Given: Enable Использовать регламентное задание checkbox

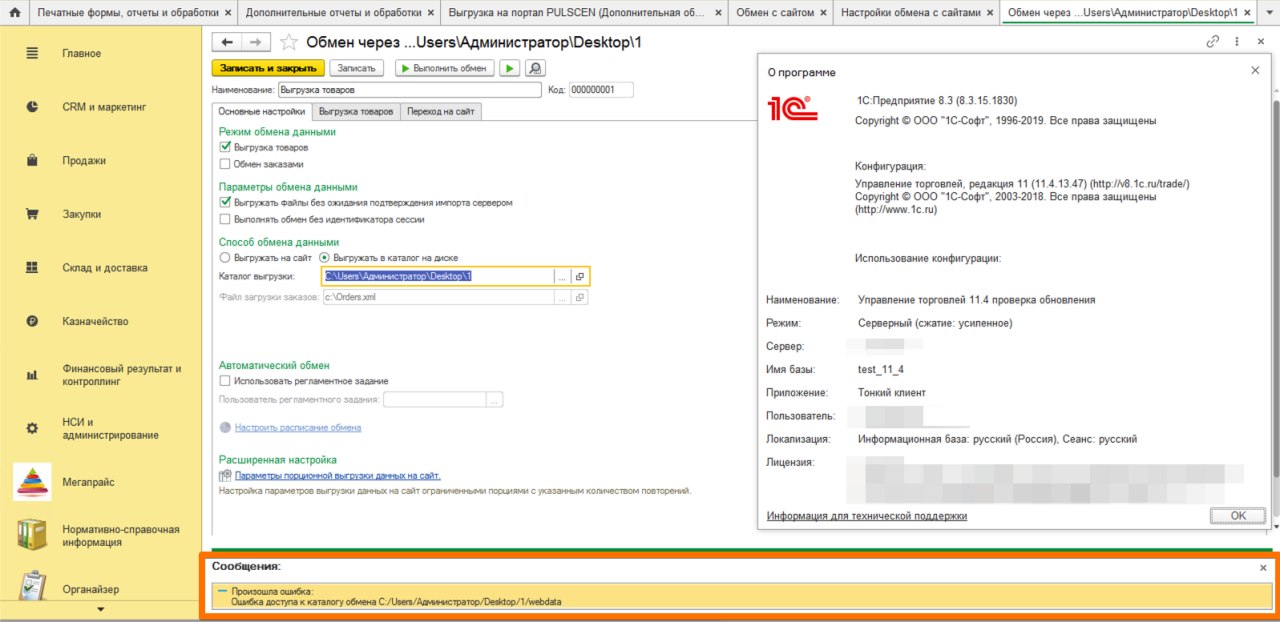Looking at the screenshot, I should (225, 381).
